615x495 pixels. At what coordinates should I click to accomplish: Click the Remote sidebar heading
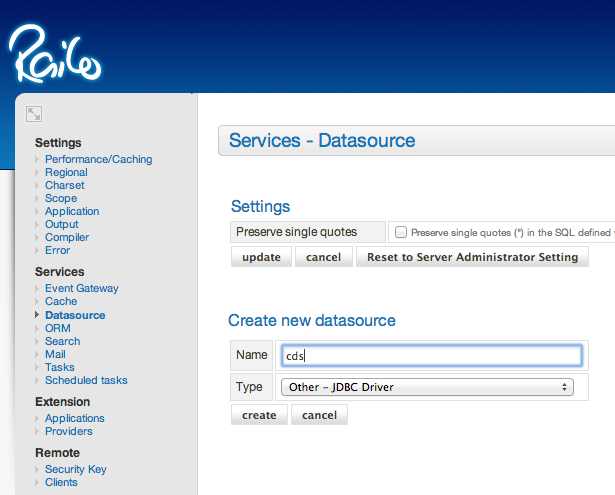point(58,453)
